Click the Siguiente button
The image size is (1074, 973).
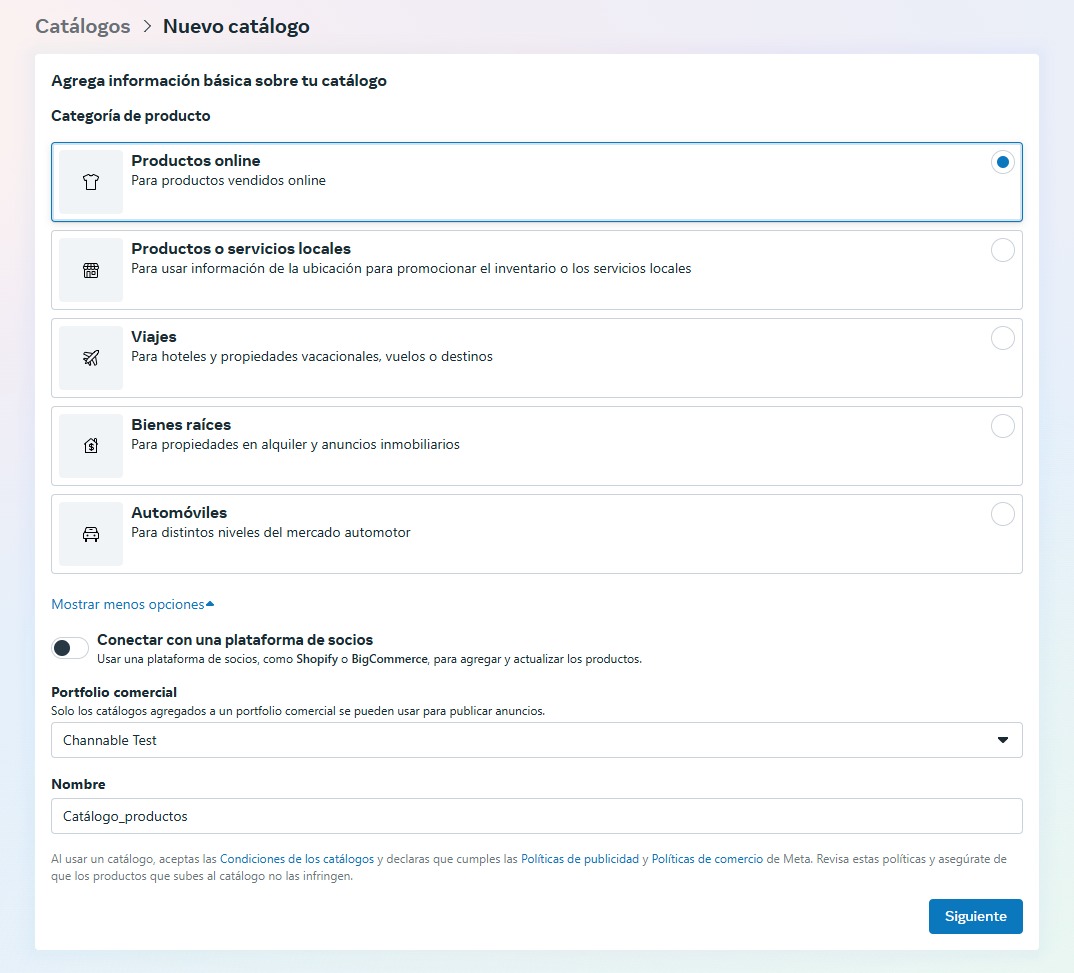click(975, 916)
